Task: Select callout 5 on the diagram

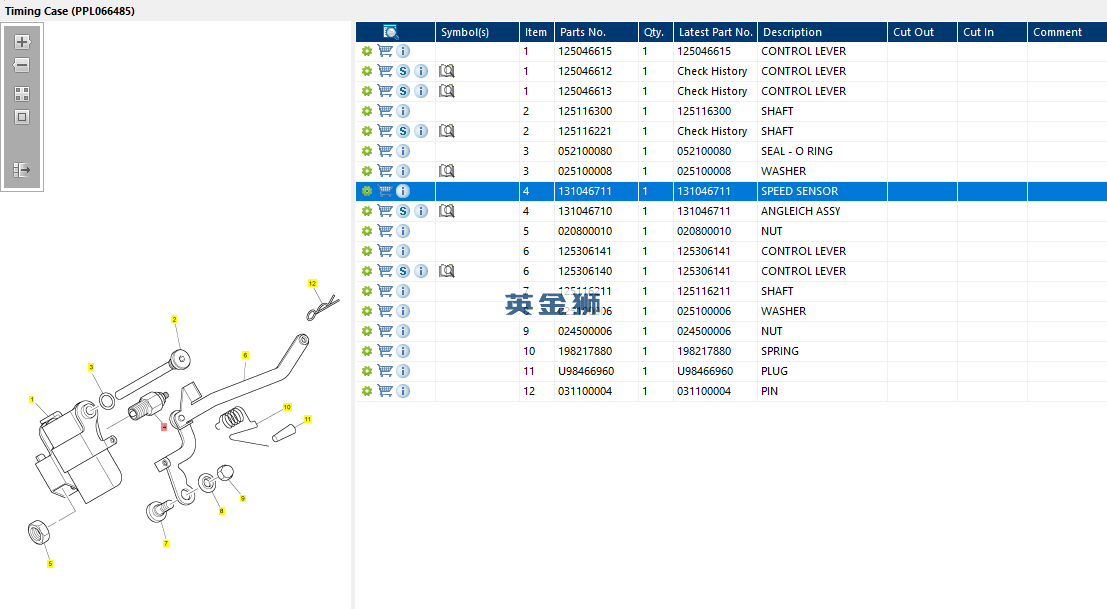Action: 50,564
